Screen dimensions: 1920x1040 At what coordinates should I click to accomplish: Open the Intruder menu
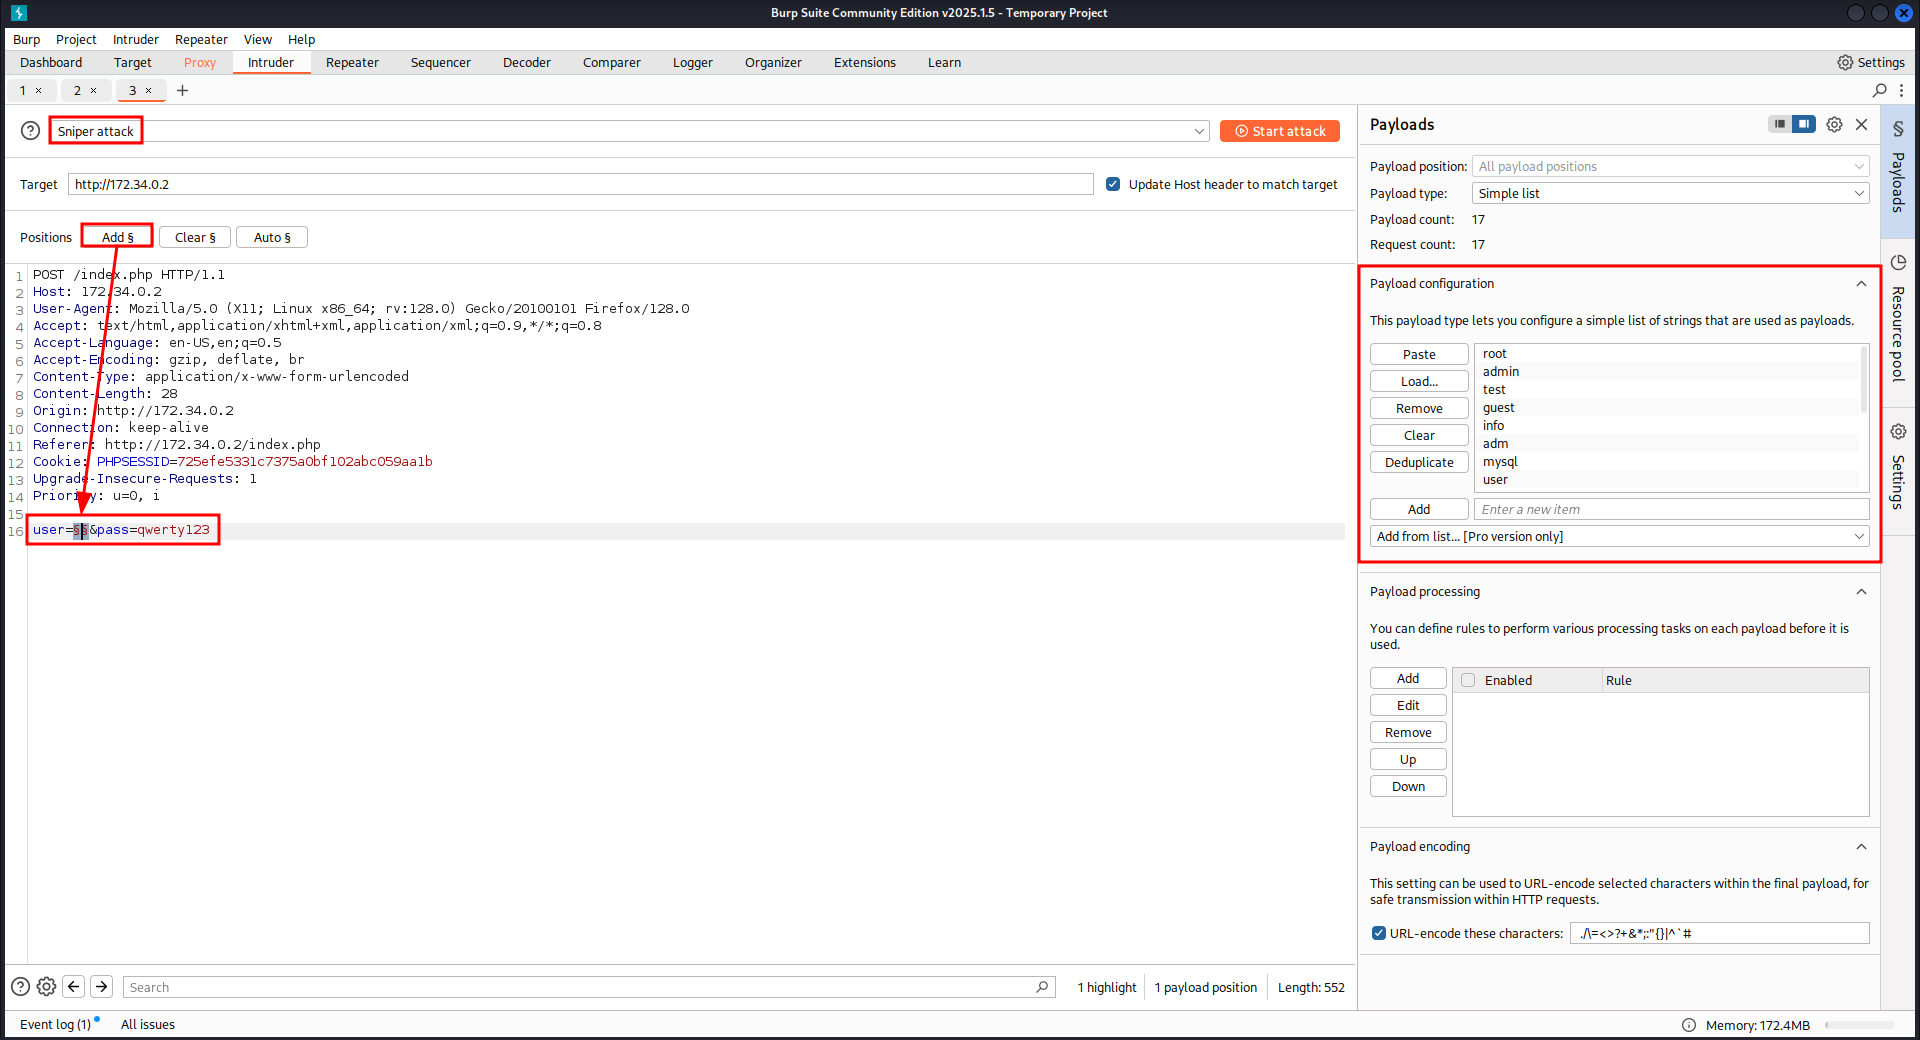click(136, 39)
